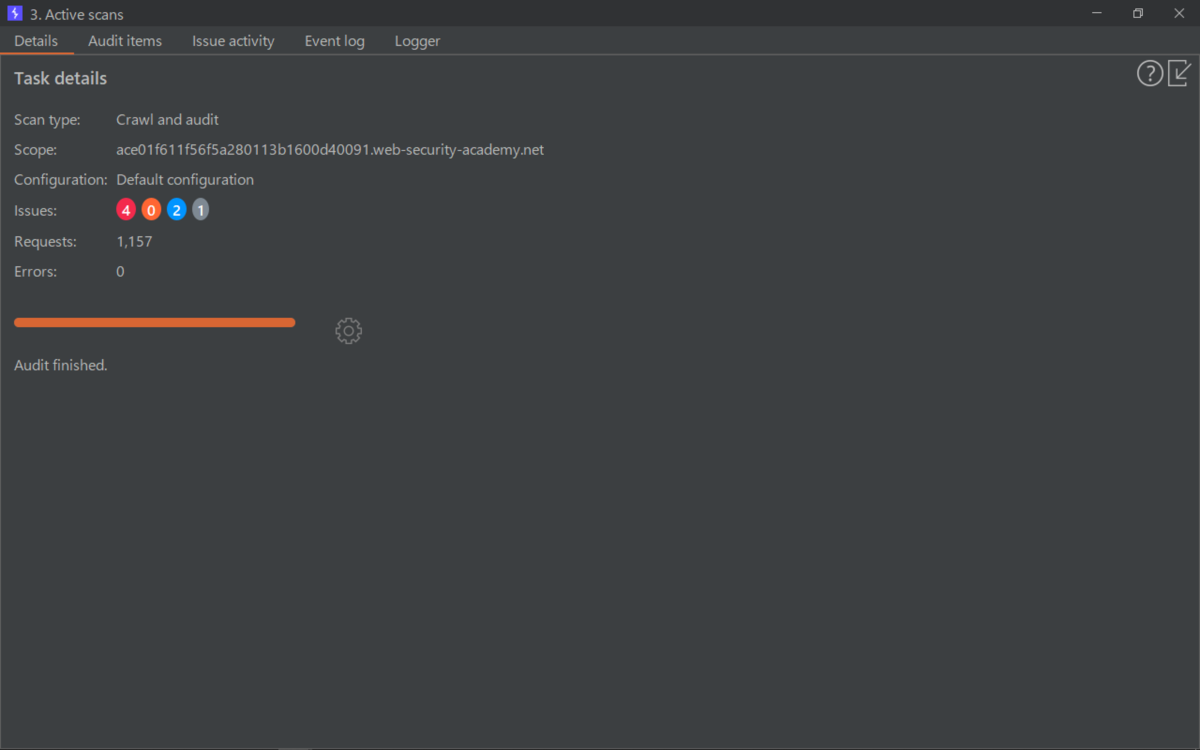Click the red high severity badge 4

[126, 210]
